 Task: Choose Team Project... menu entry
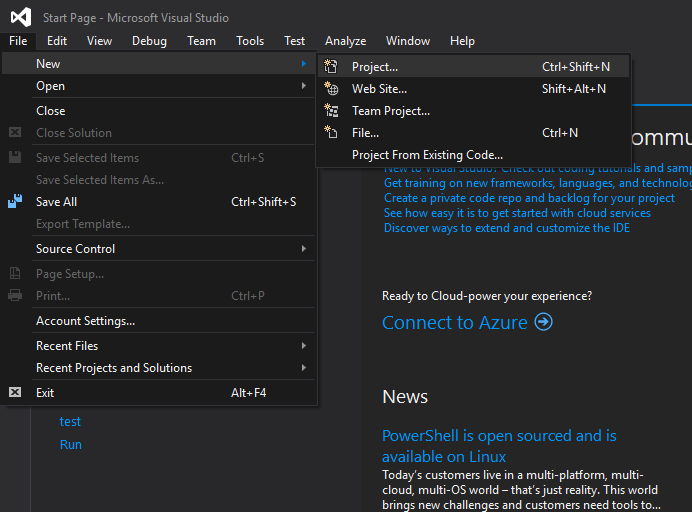click(x=473, y=111)
